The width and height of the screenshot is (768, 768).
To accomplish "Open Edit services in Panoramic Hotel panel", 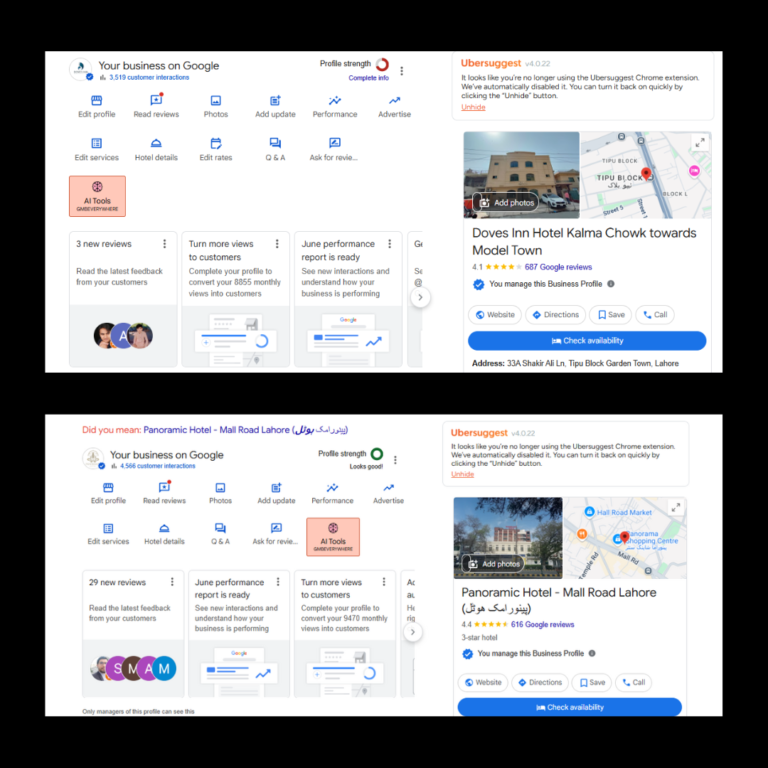I will (x=108, y=534).
